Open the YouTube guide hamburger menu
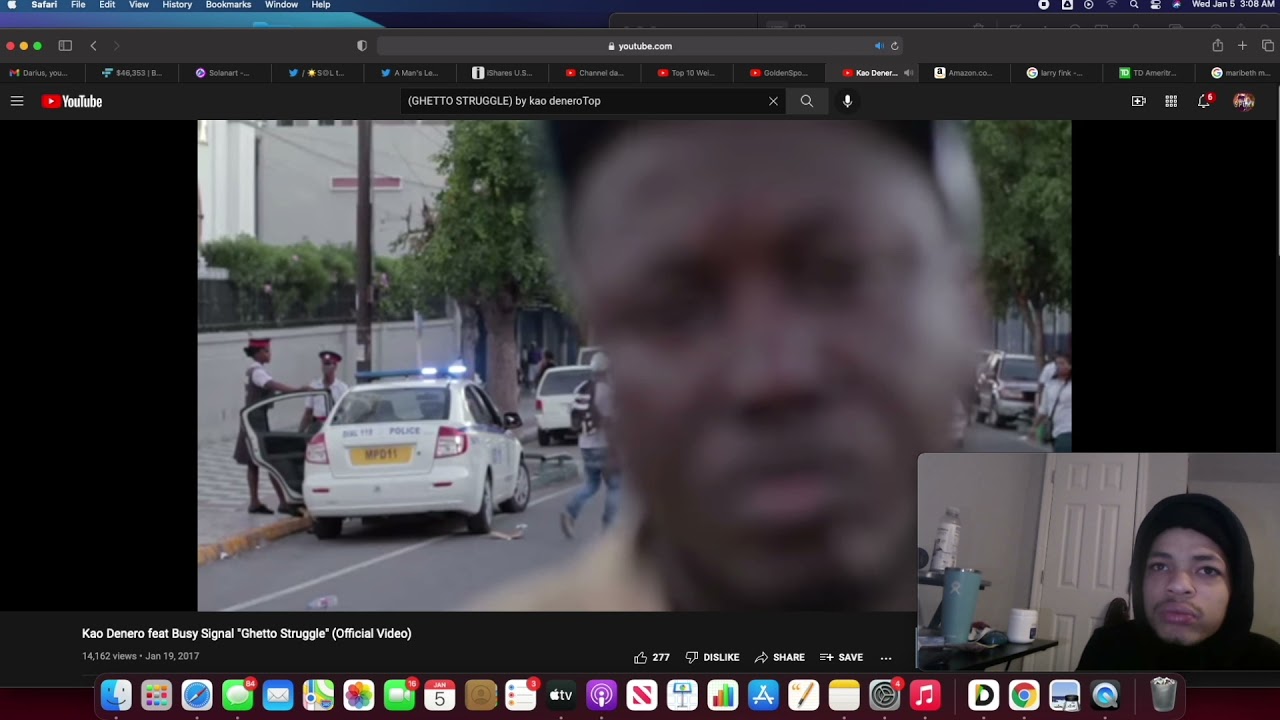Viewport: 1280px width, 720px height. [17, 101]
